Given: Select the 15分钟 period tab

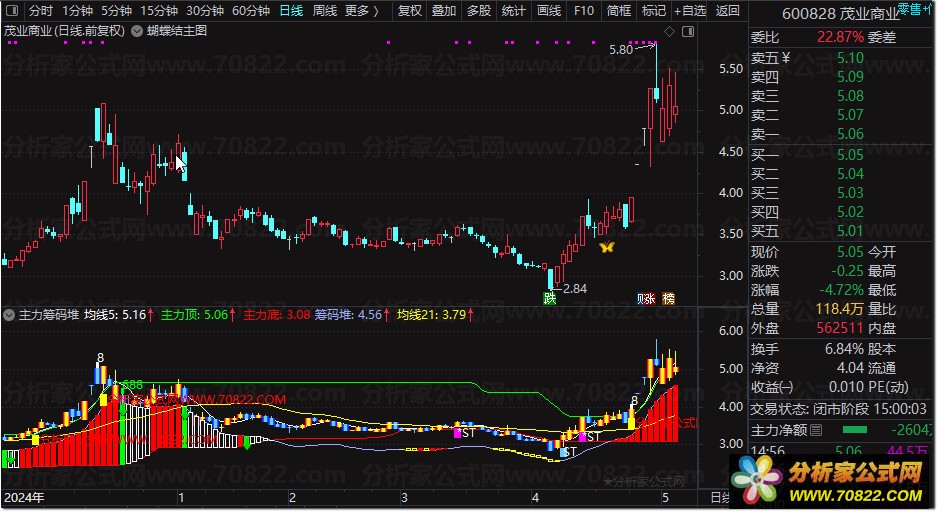Looking at the screenshot, I should [x=159, y=11].
